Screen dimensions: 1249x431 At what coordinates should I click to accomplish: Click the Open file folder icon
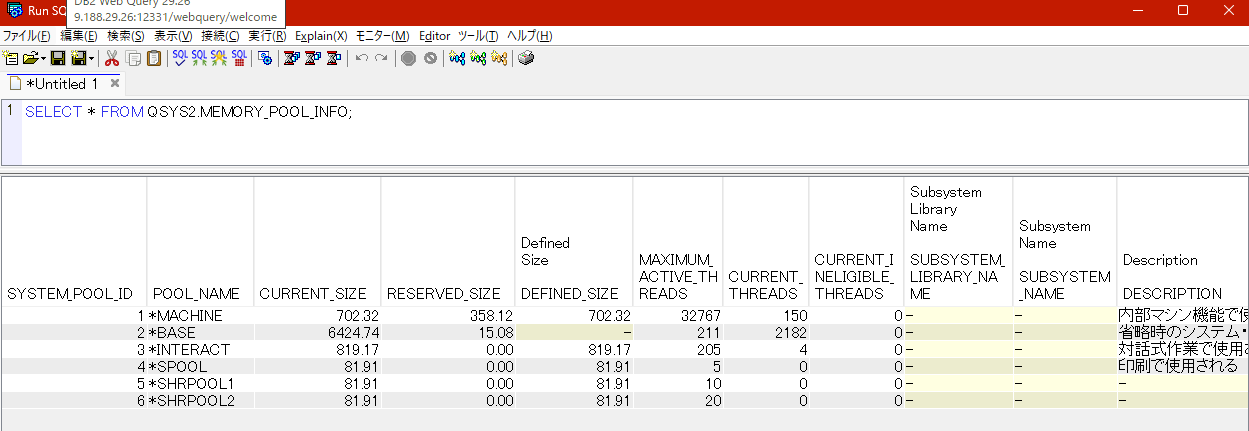30,58
